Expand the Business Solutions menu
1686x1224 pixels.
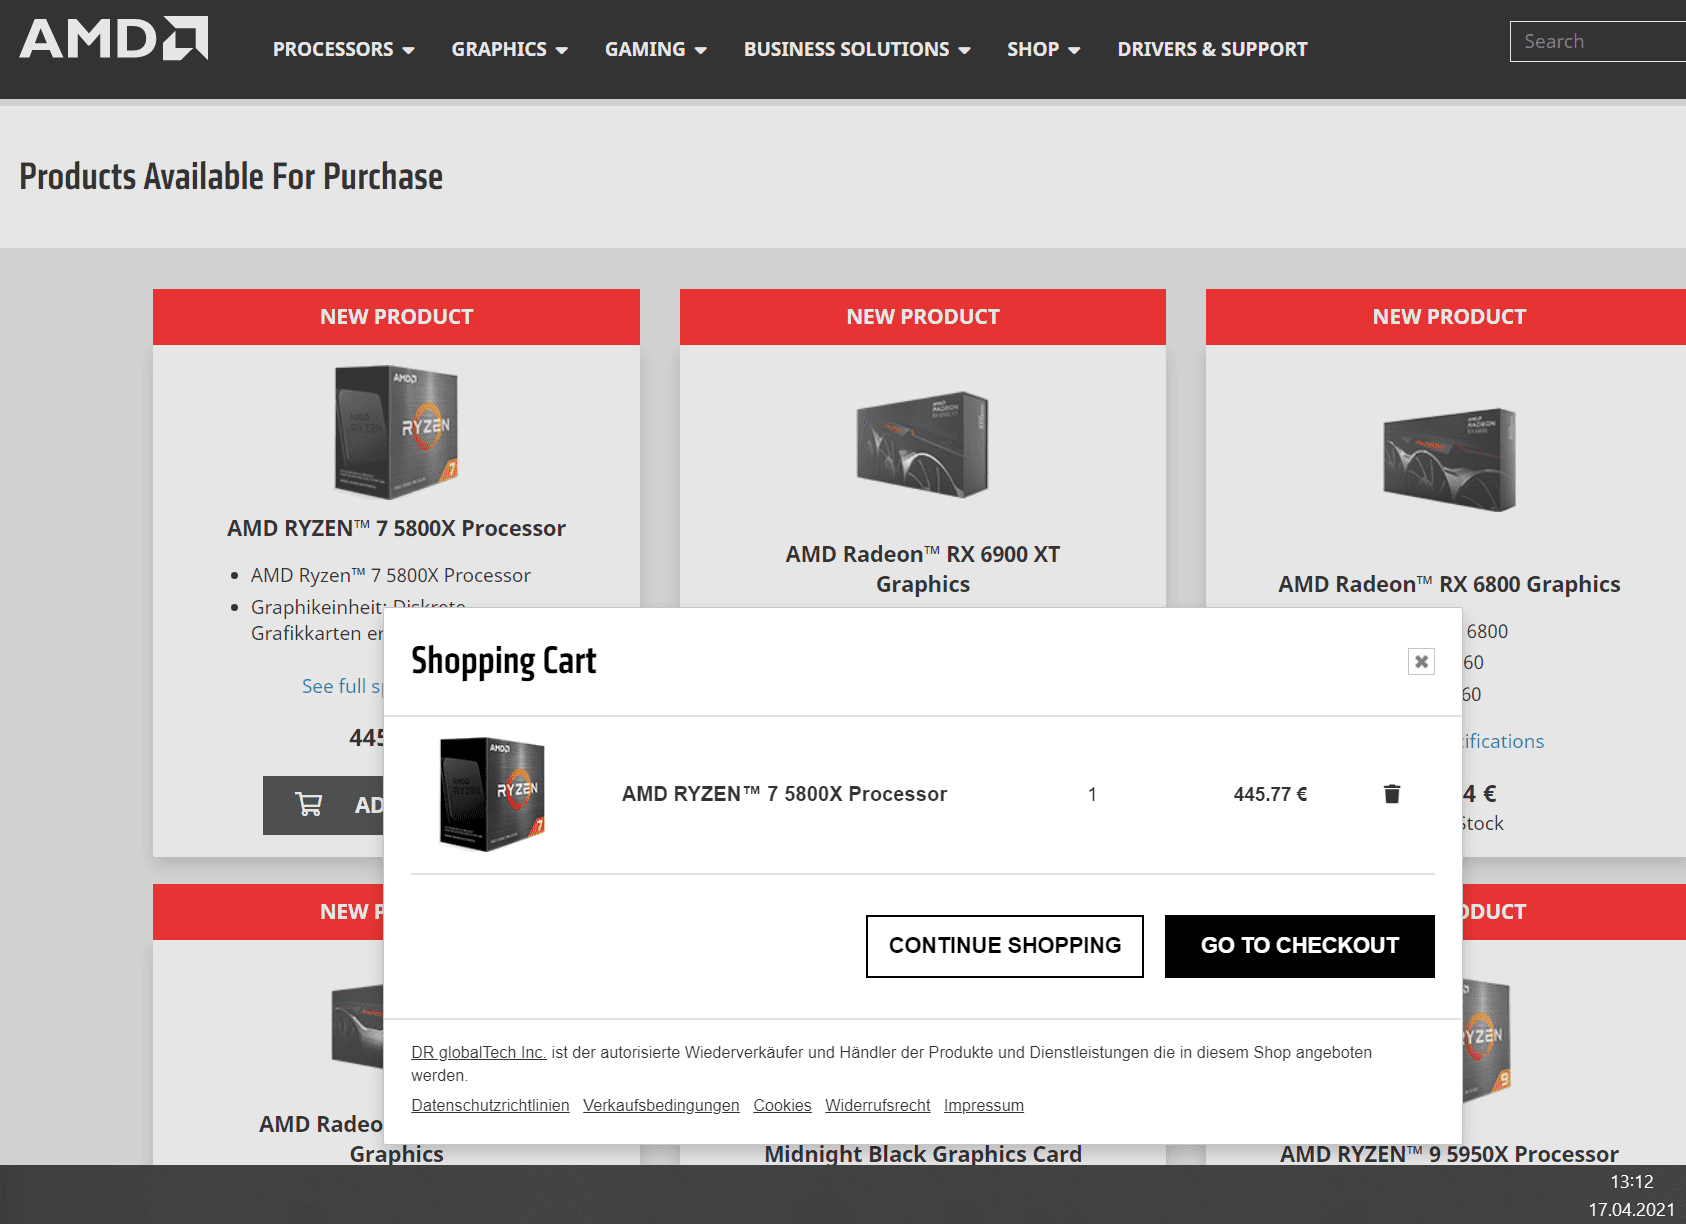857,49
